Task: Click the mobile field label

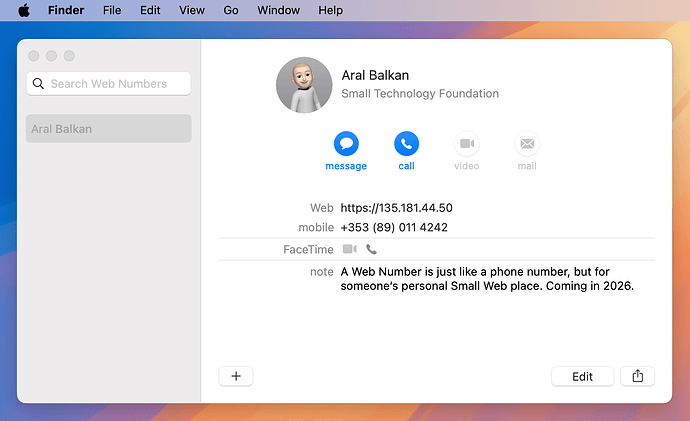Action: pos(316,227)
